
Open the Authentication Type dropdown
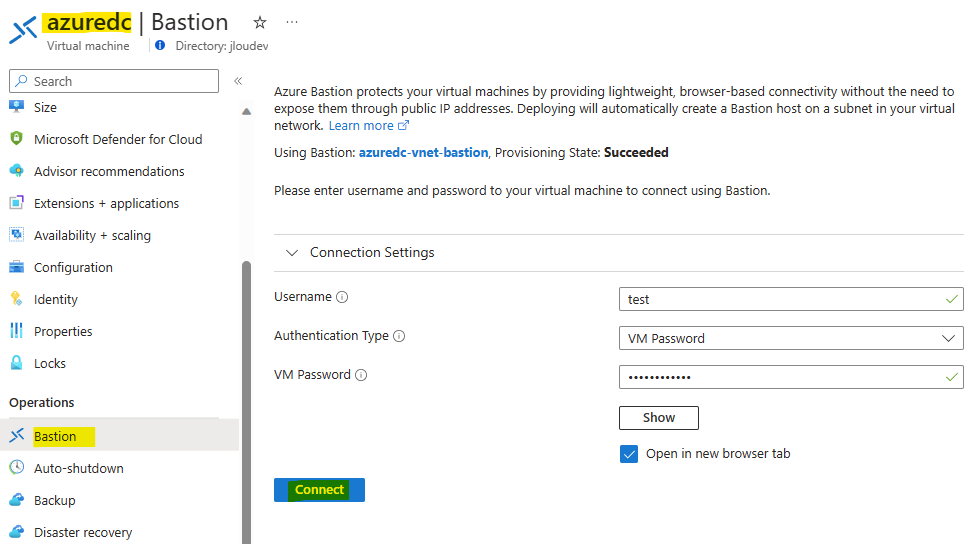pos(791,338)
